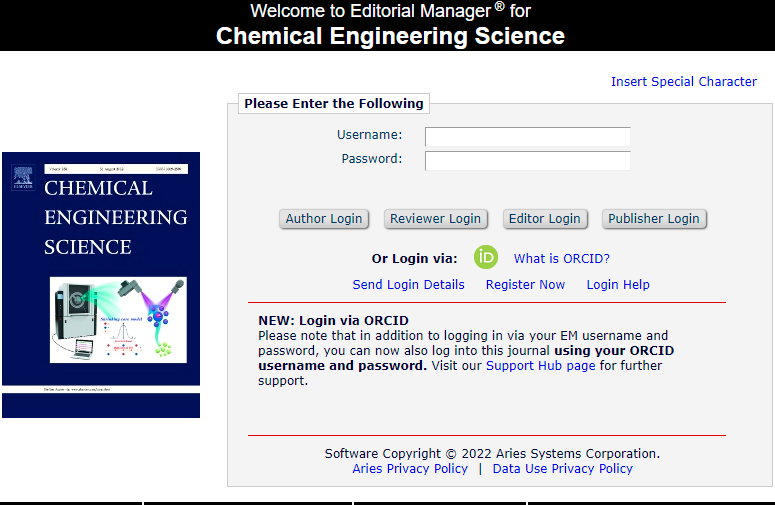Open the 'What is ORCID?' link
This screenshot has height=505, width=775.
(x=561, y=258)
